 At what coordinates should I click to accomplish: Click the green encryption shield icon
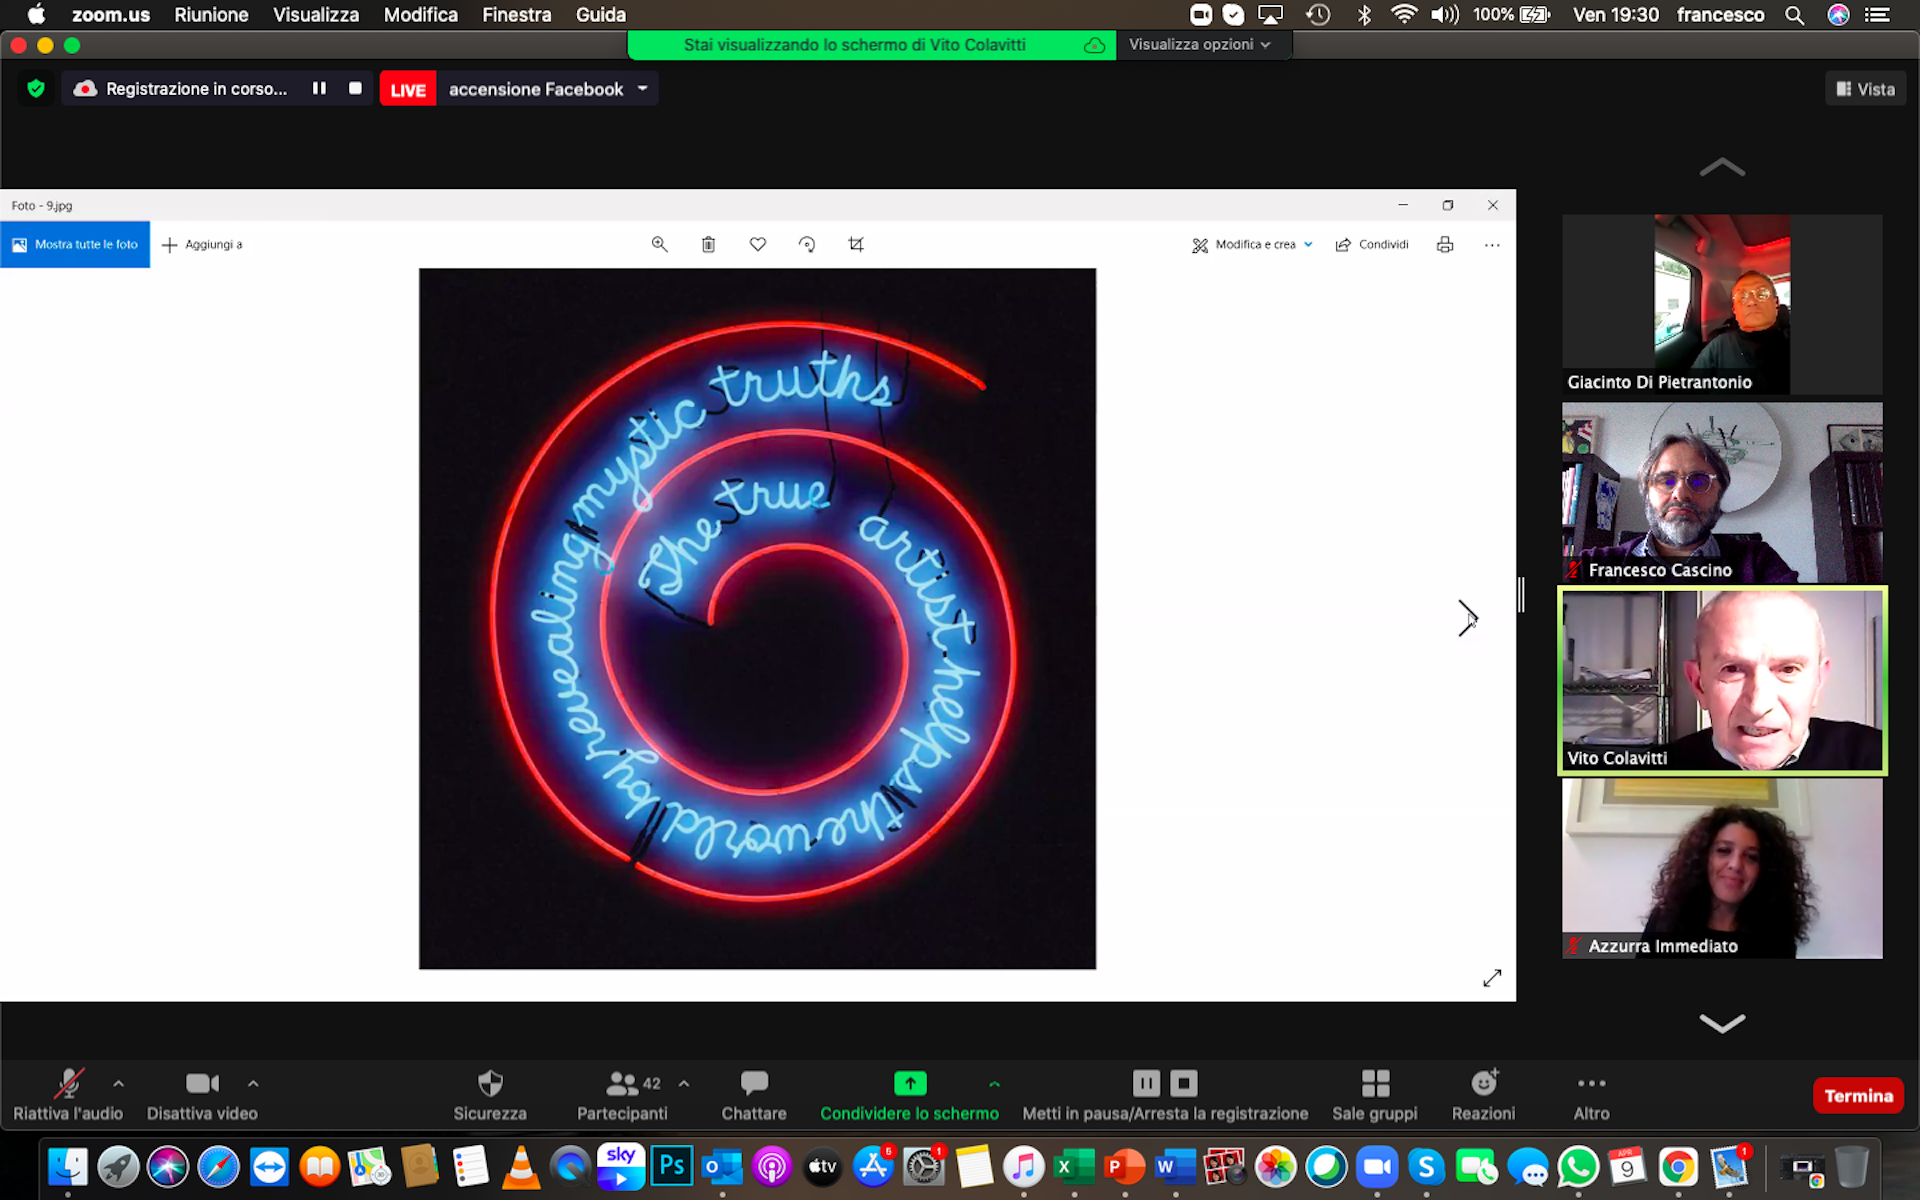[36, 89]
